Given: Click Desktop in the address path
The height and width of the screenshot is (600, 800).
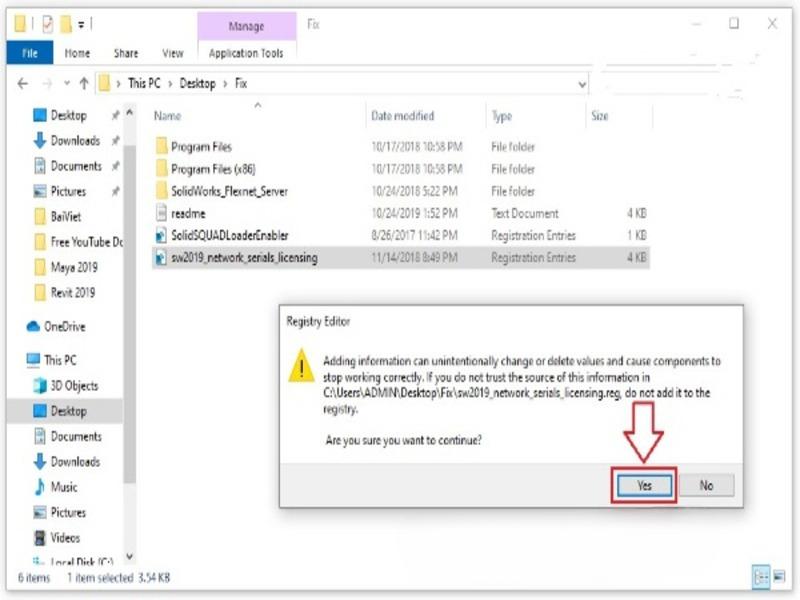Looking at the screenshot, I should point(197,83).
